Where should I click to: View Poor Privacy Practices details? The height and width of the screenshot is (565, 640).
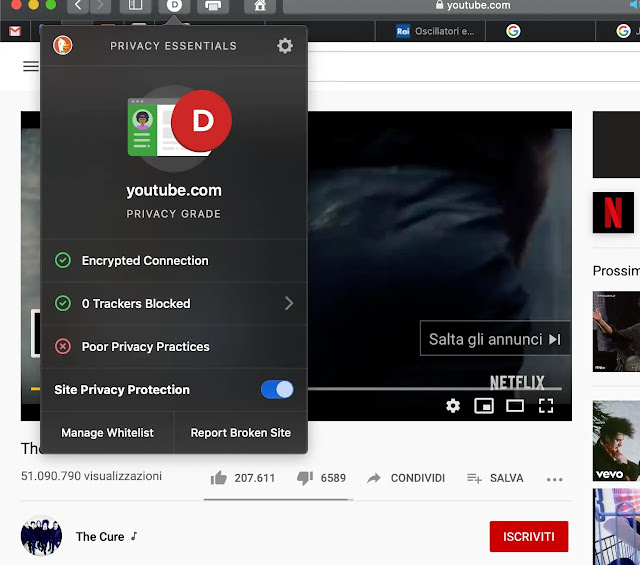(174, 347)
